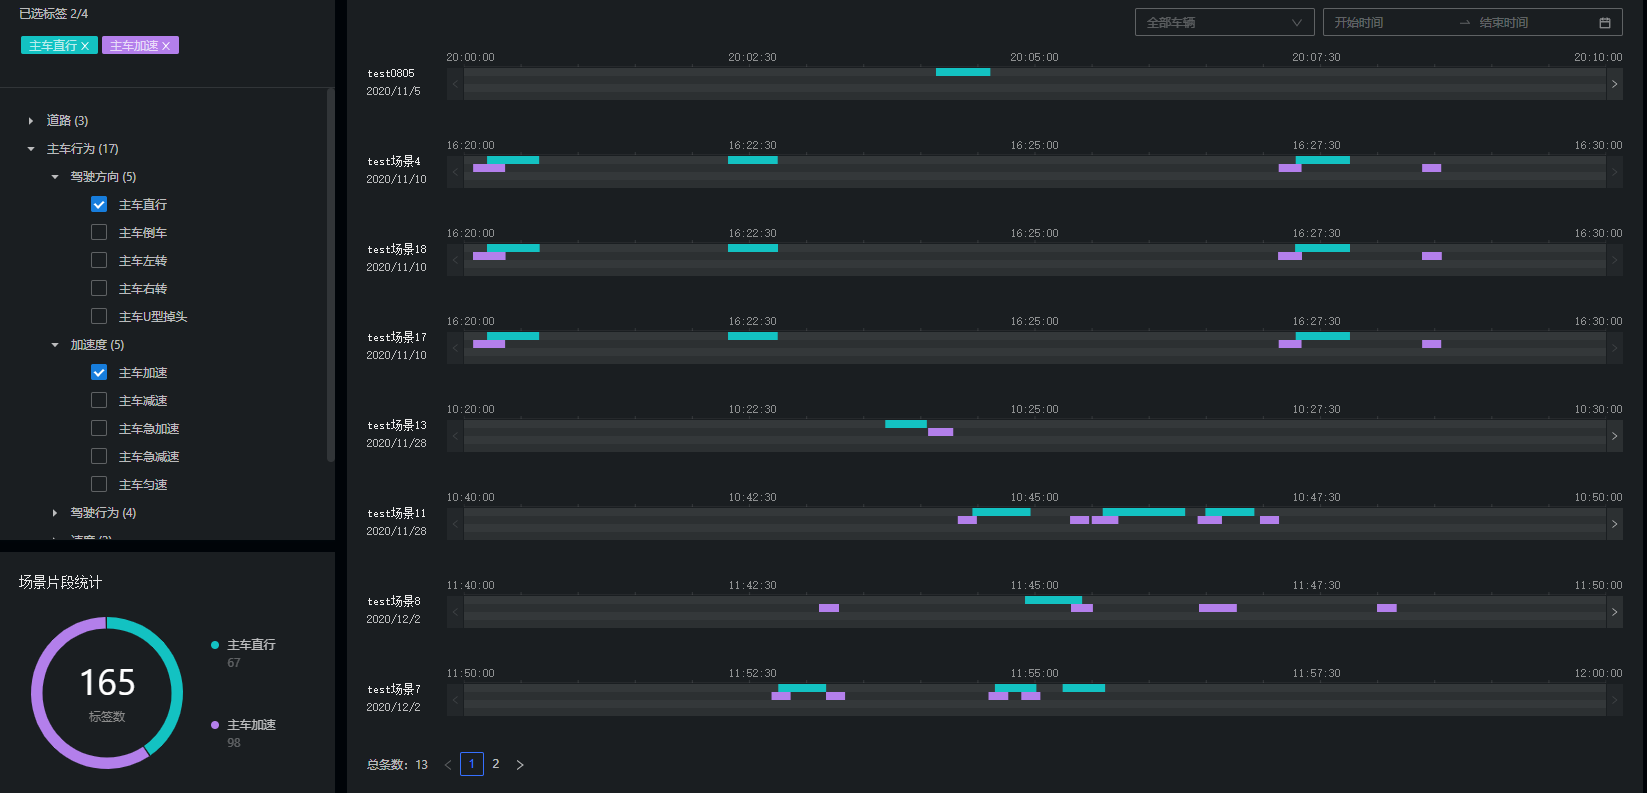Screen dimensions: 1647x793
Task: Click the right arrow on test场景17 timeline
Action: [x=1614, y=348]
